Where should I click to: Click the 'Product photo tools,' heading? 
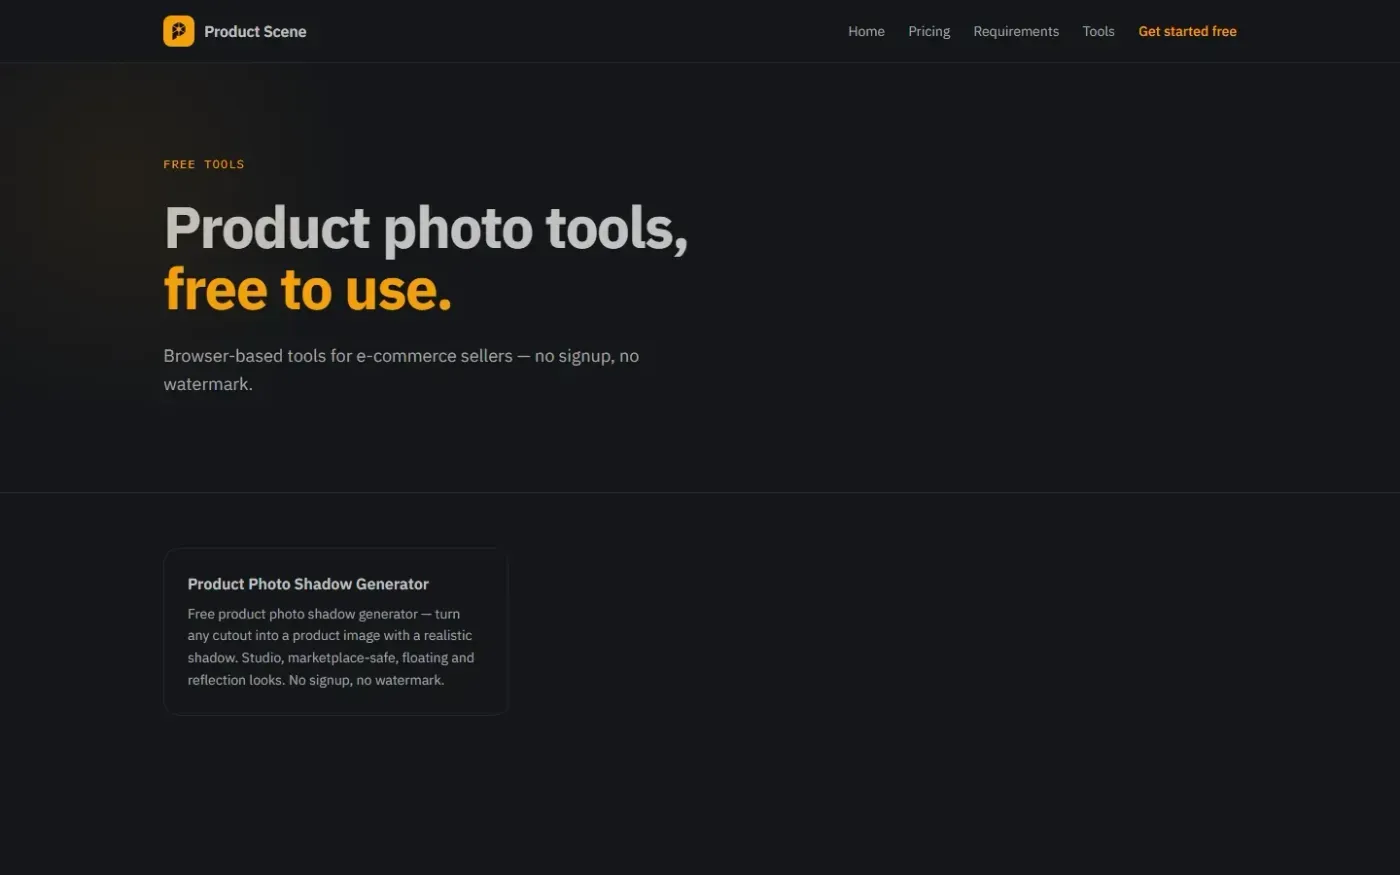[426, 228]
